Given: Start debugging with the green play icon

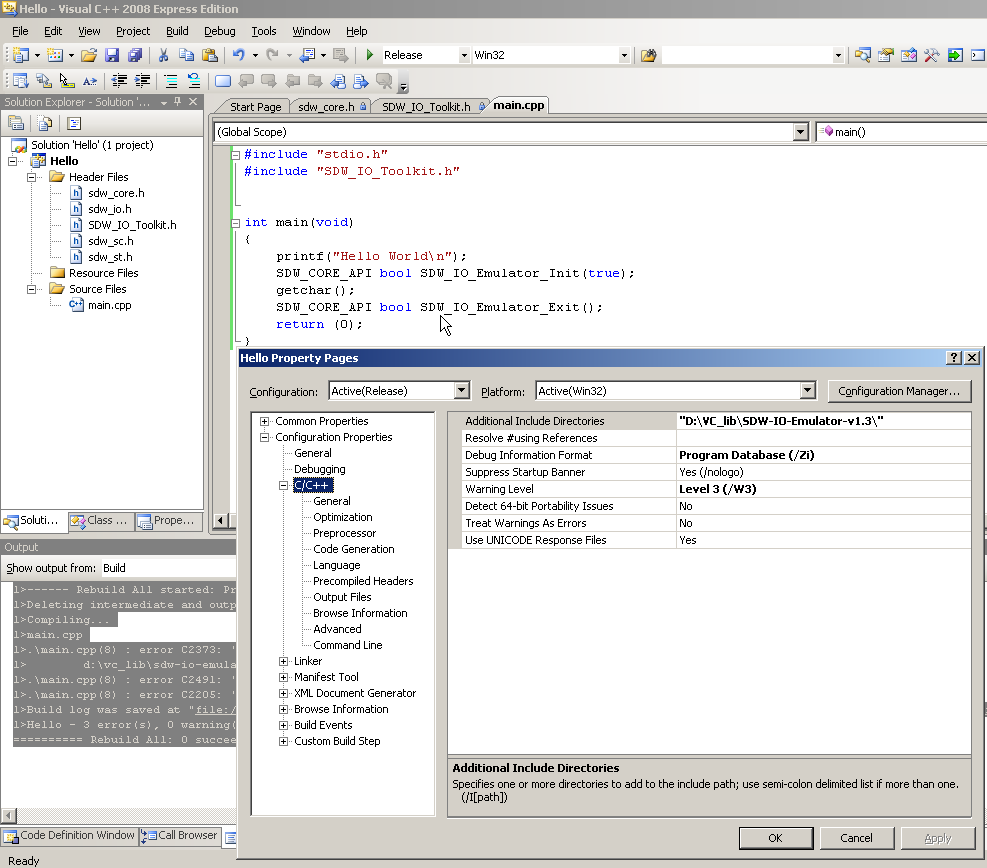Looking at the screenshot, I should click(x=369, y=55).
